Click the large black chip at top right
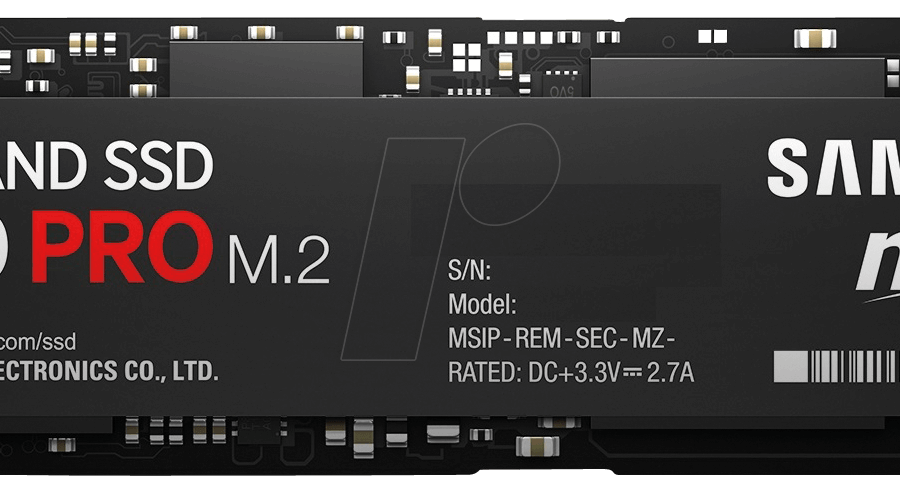900x484 pixels. tap(738, 77)
